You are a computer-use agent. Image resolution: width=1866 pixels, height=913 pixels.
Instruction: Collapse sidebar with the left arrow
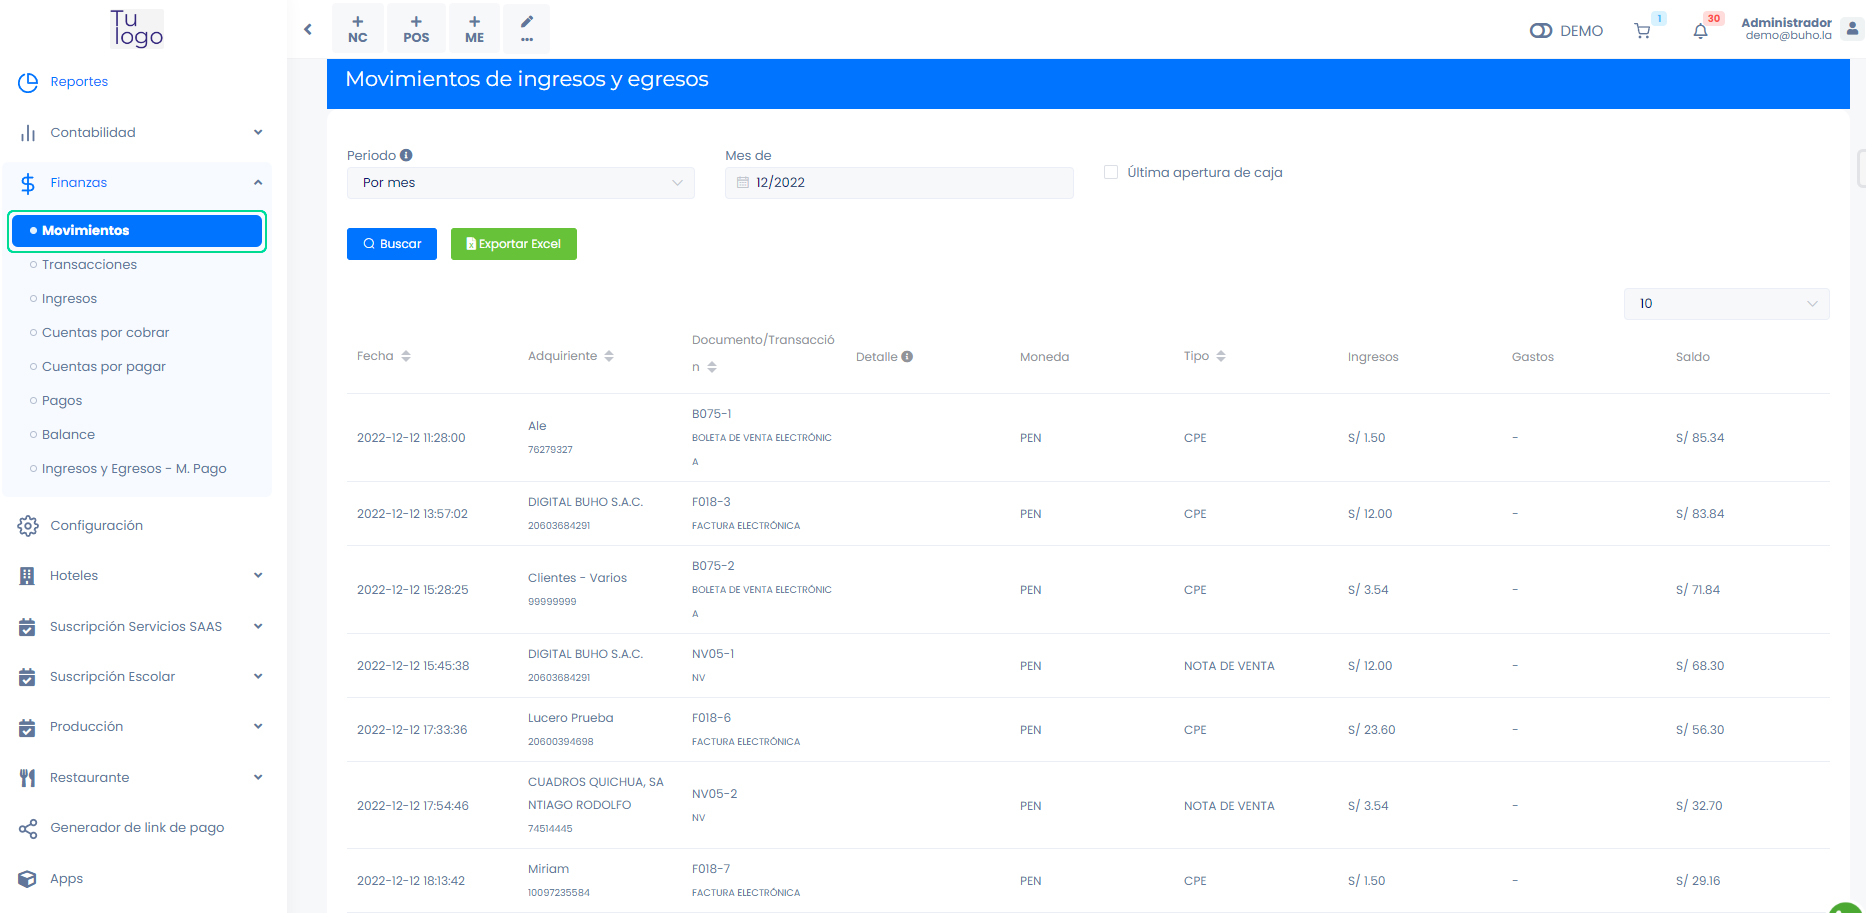308,29
